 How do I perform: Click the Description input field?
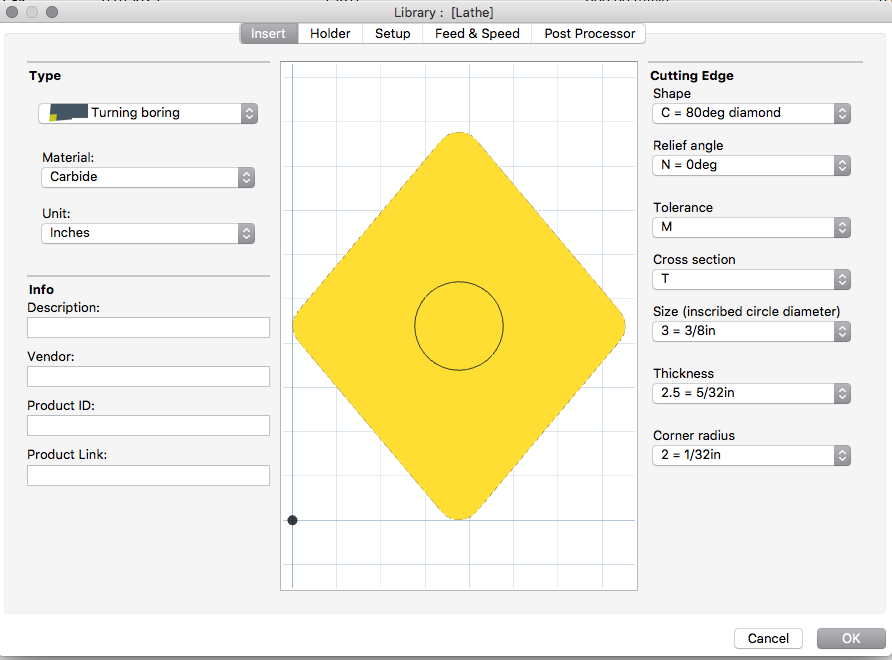(148, 328)
